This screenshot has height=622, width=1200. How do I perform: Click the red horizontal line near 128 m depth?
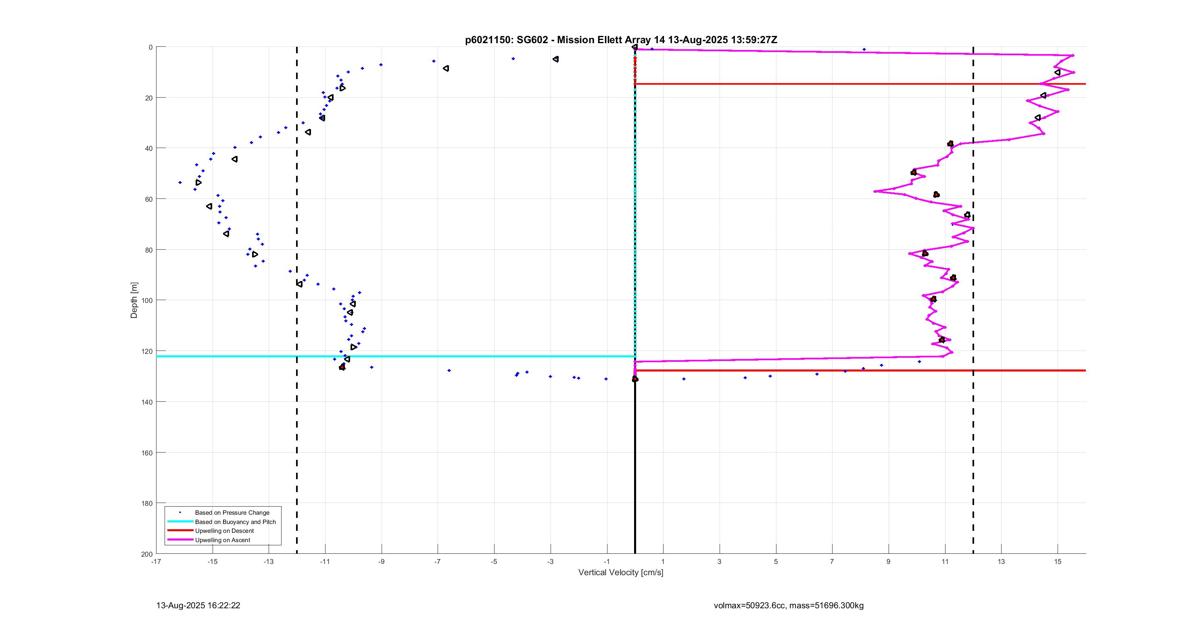tap(860, 370)
